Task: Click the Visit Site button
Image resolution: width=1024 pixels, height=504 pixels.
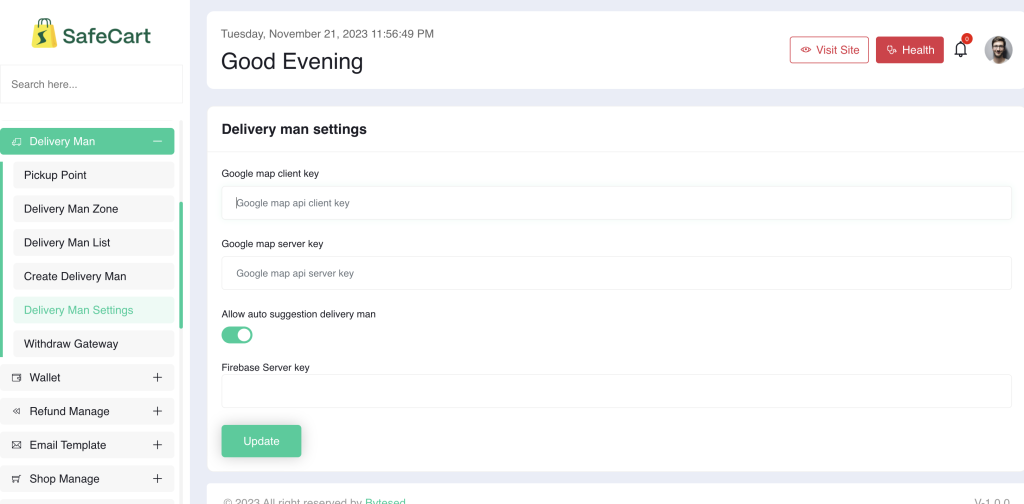Action: pyautogui.click(x=829, y=50)
